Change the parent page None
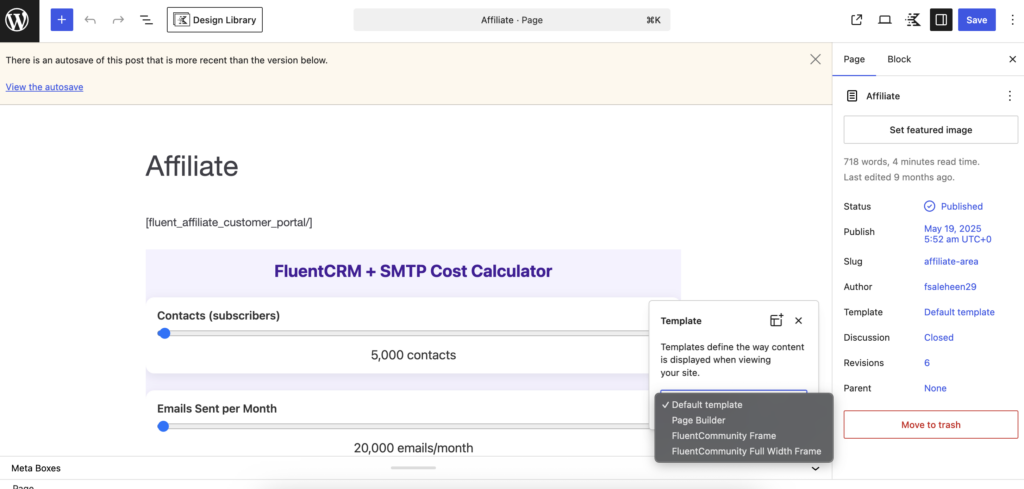 935,388
